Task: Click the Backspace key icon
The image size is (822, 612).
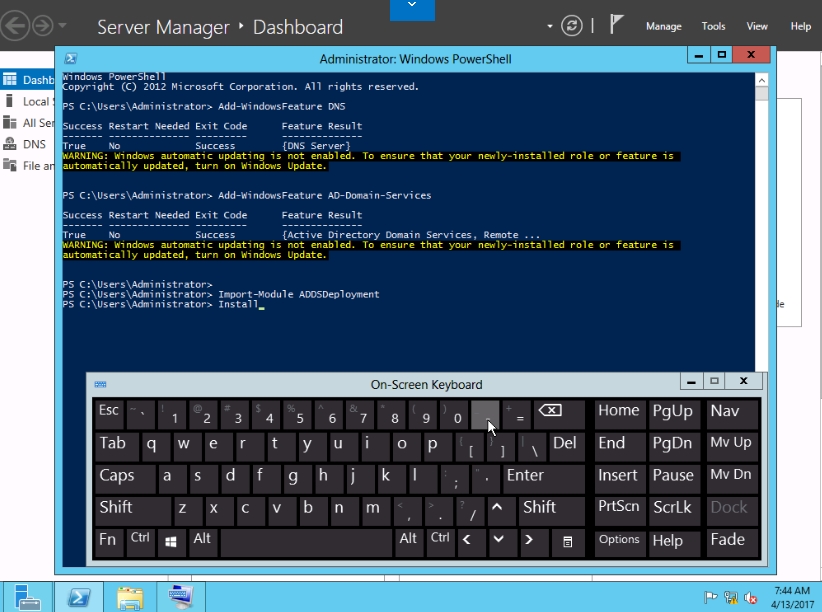Action: [558, 414]
